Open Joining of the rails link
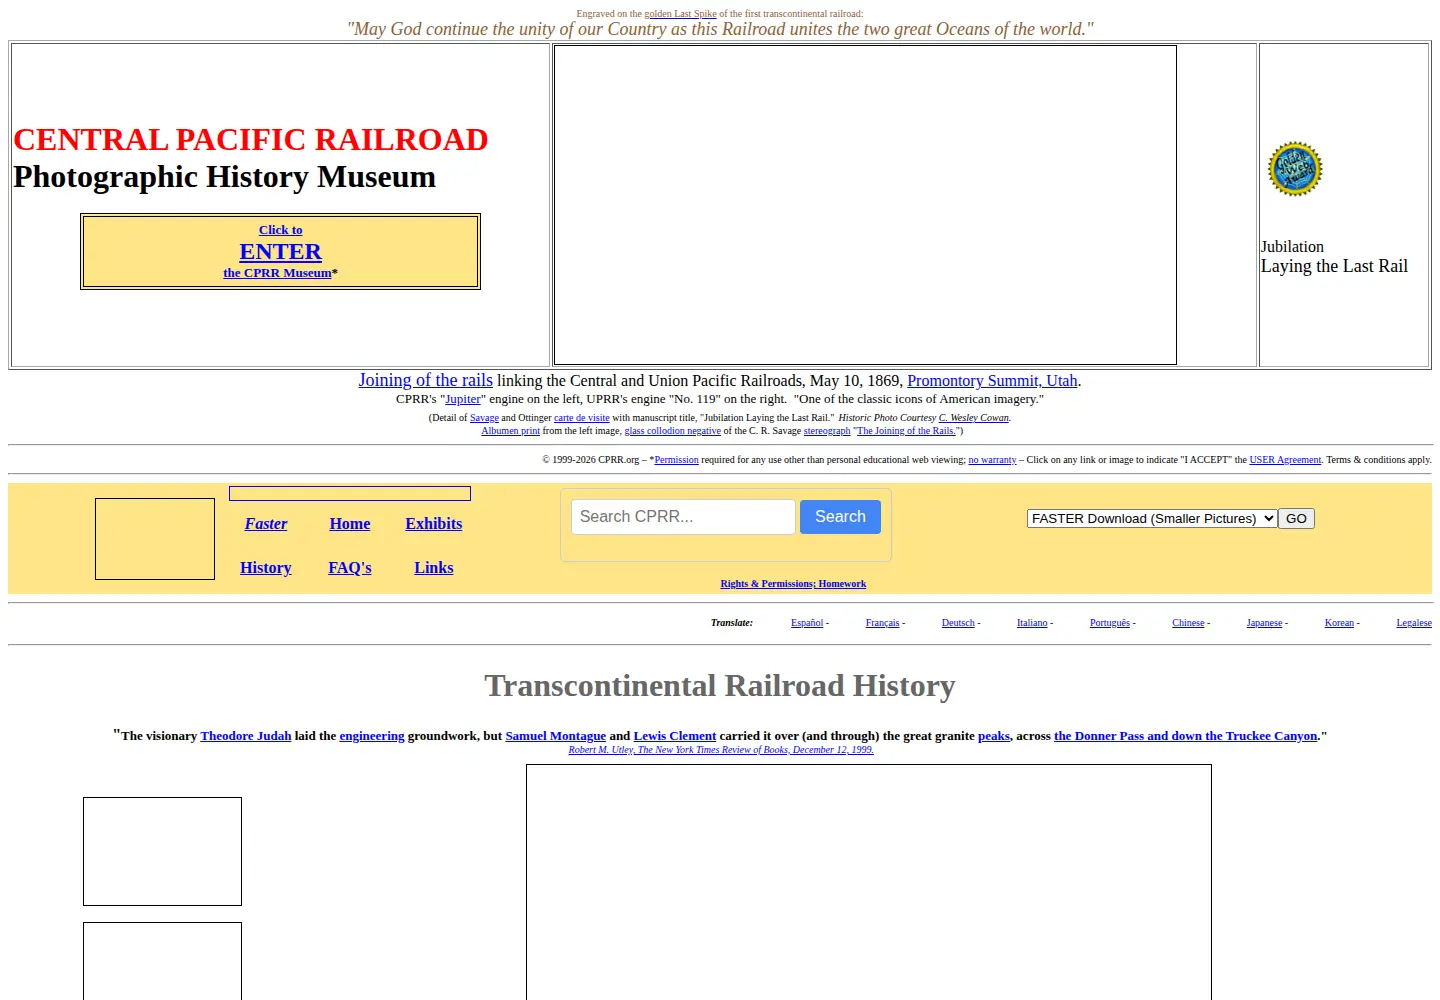Image resolution: width=1440 pixels, height=1000 pixels. (x=425, y=380)
